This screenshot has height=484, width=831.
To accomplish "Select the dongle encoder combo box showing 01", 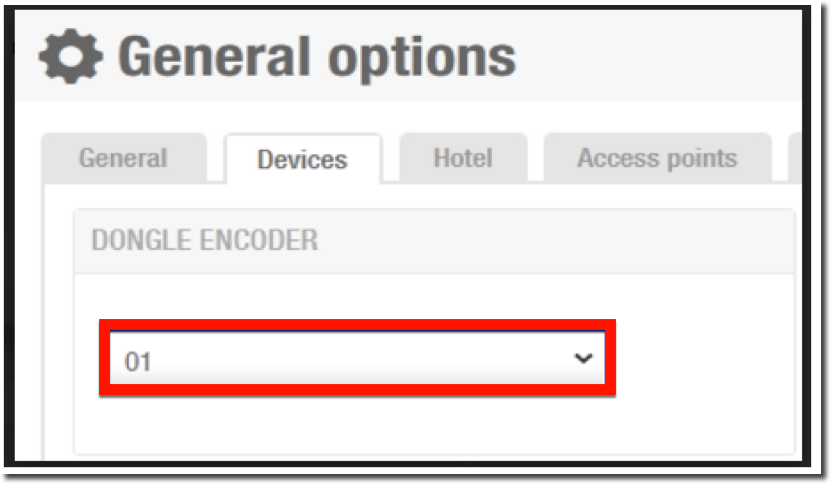I will [357, 358].
